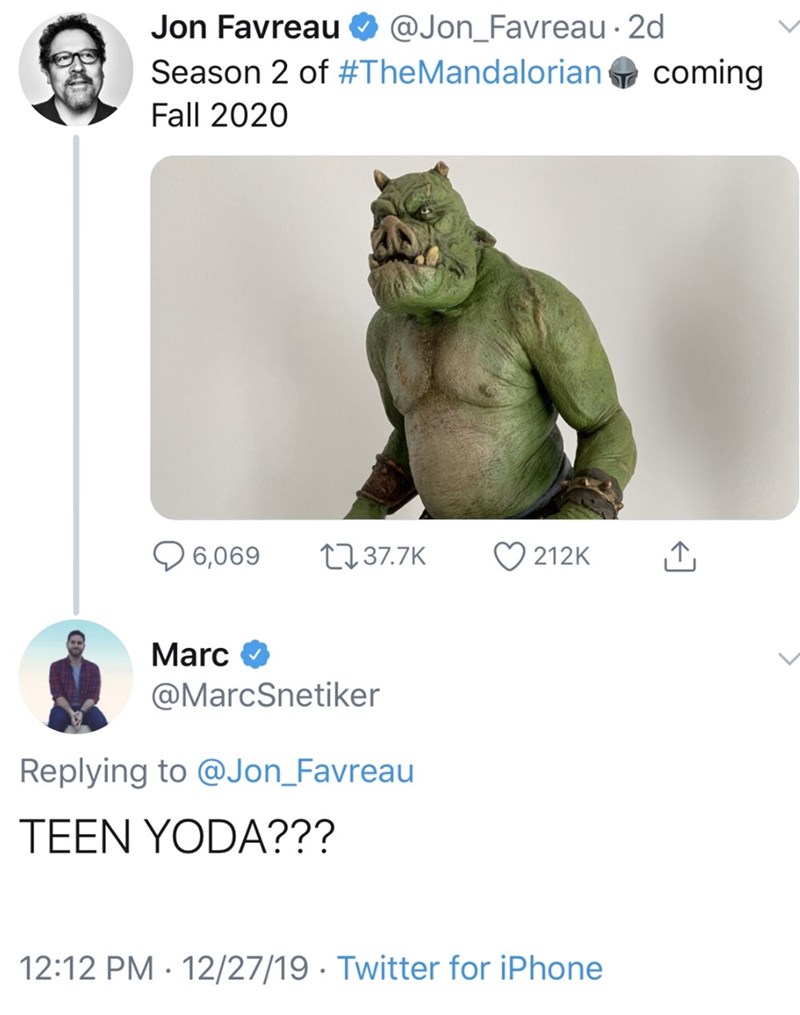Tap the Mandalorian helmet emoji
Viewport: 800px width, 1015px height.
point(624,74)
